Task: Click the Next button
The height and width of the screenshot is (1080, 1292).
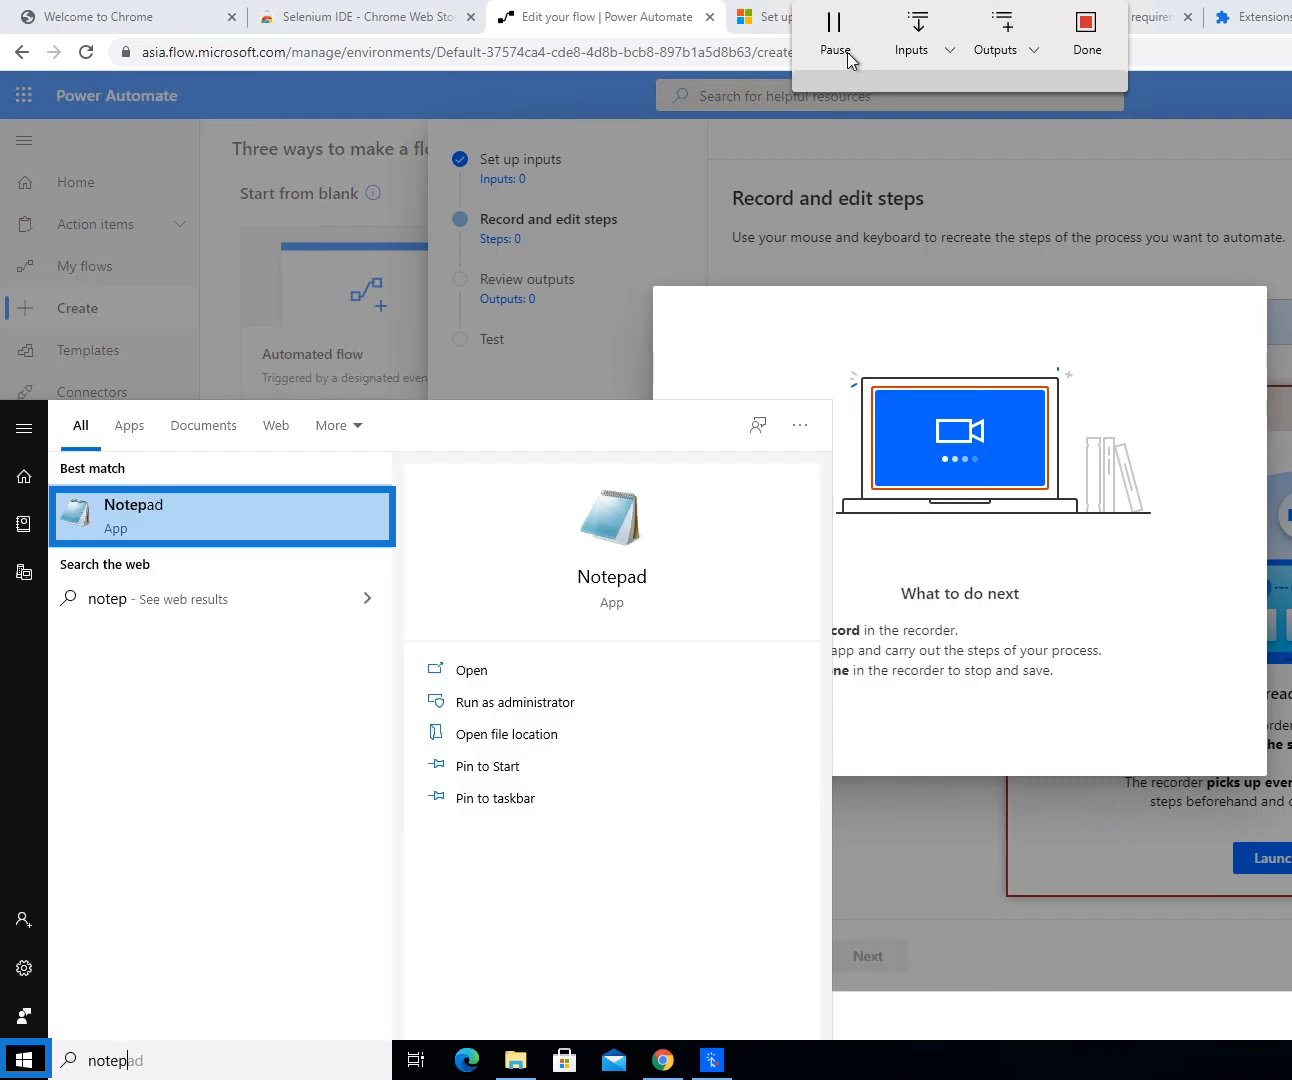Action: (x=868, y=956)
